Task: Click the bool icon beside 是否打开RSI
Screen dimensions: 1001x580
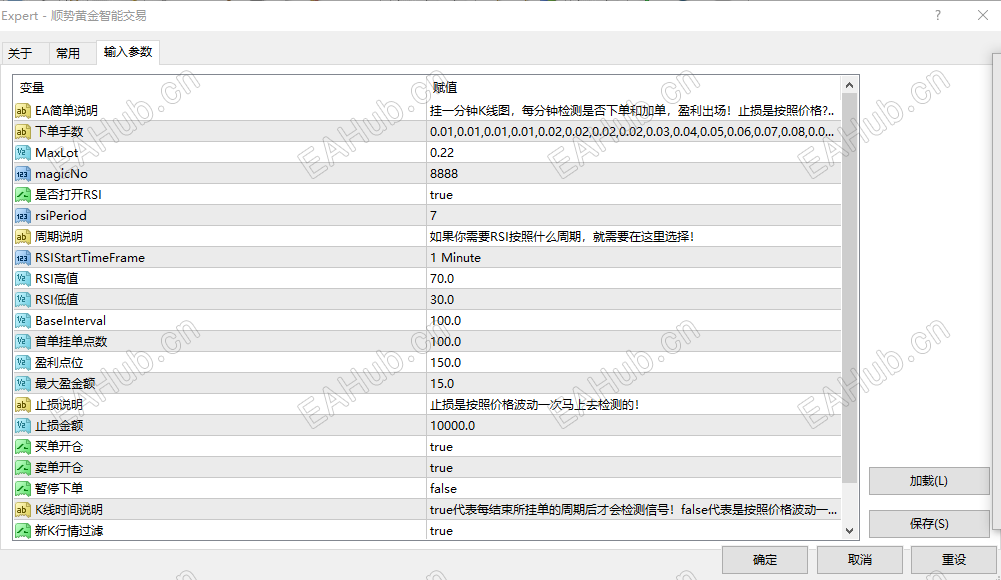Action: (x=23, y=195)
